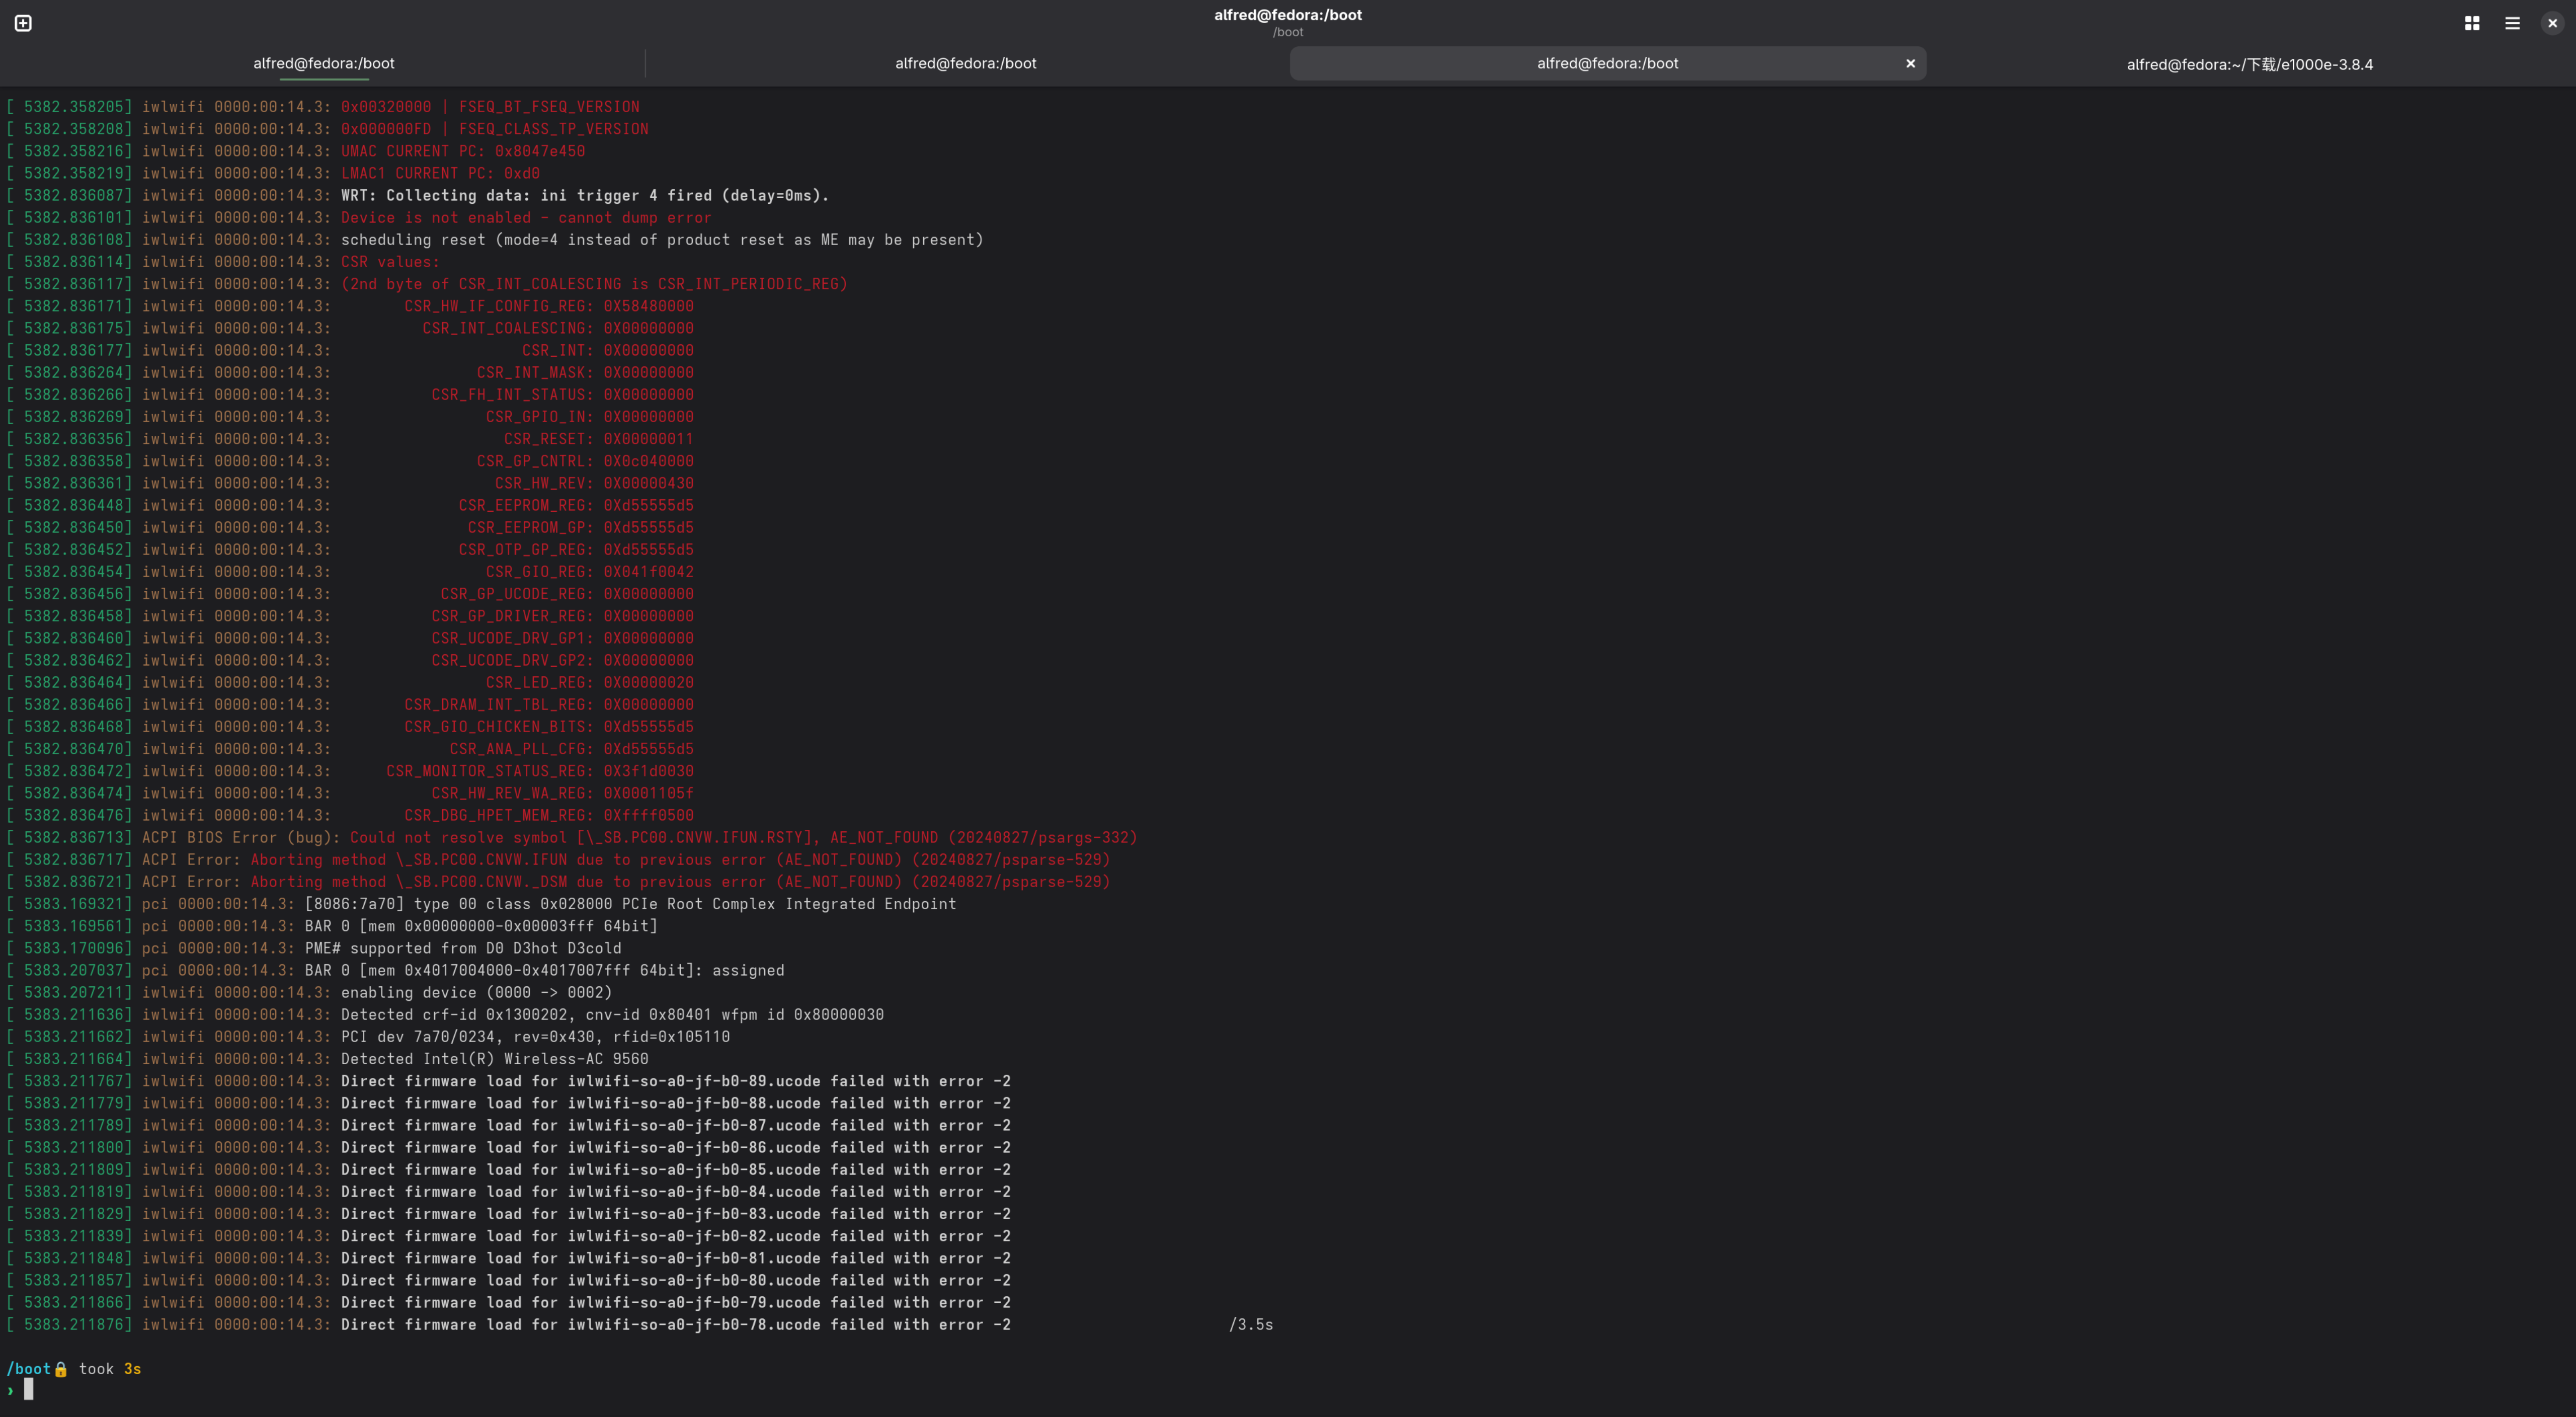Screen dimensions: 2576x1417
Task: Click 'took 3s' in the prompt
Action: coord(110,1369)
